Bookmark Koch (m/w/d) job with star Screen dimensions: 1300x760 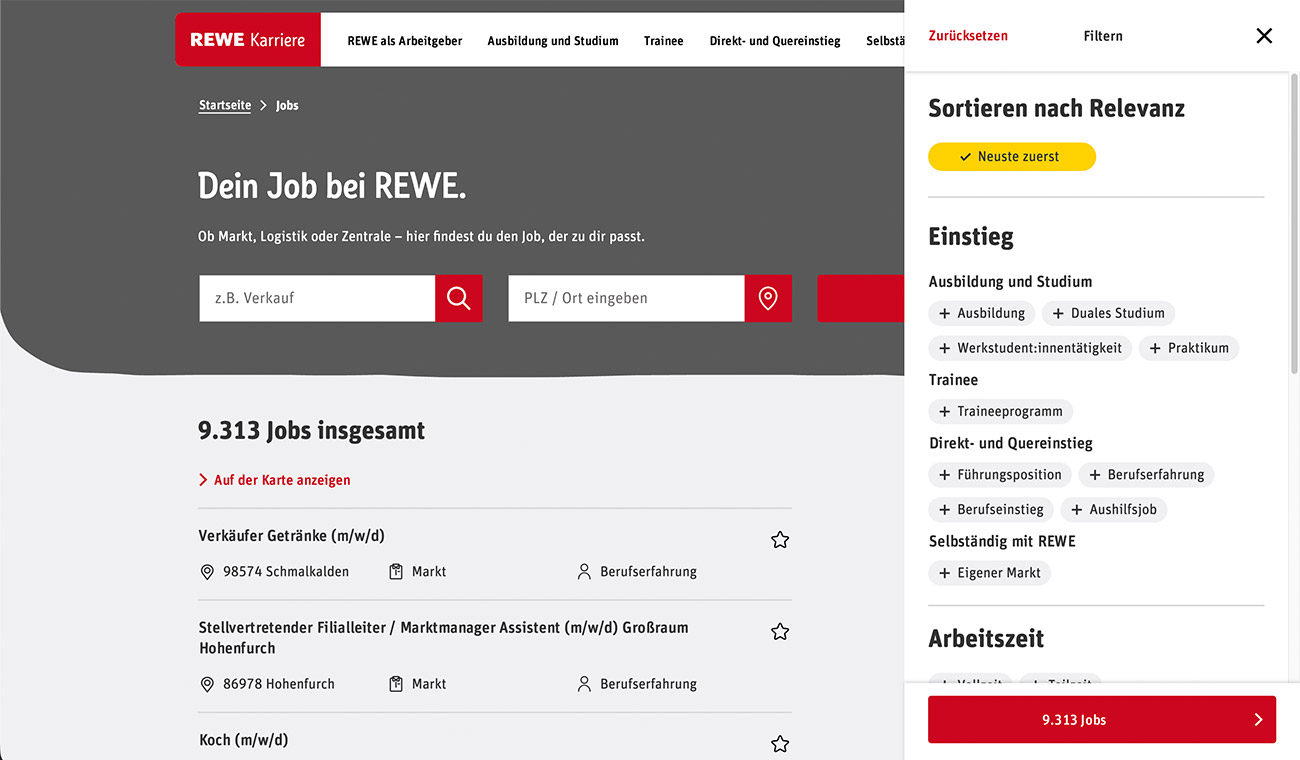[780, 744]
